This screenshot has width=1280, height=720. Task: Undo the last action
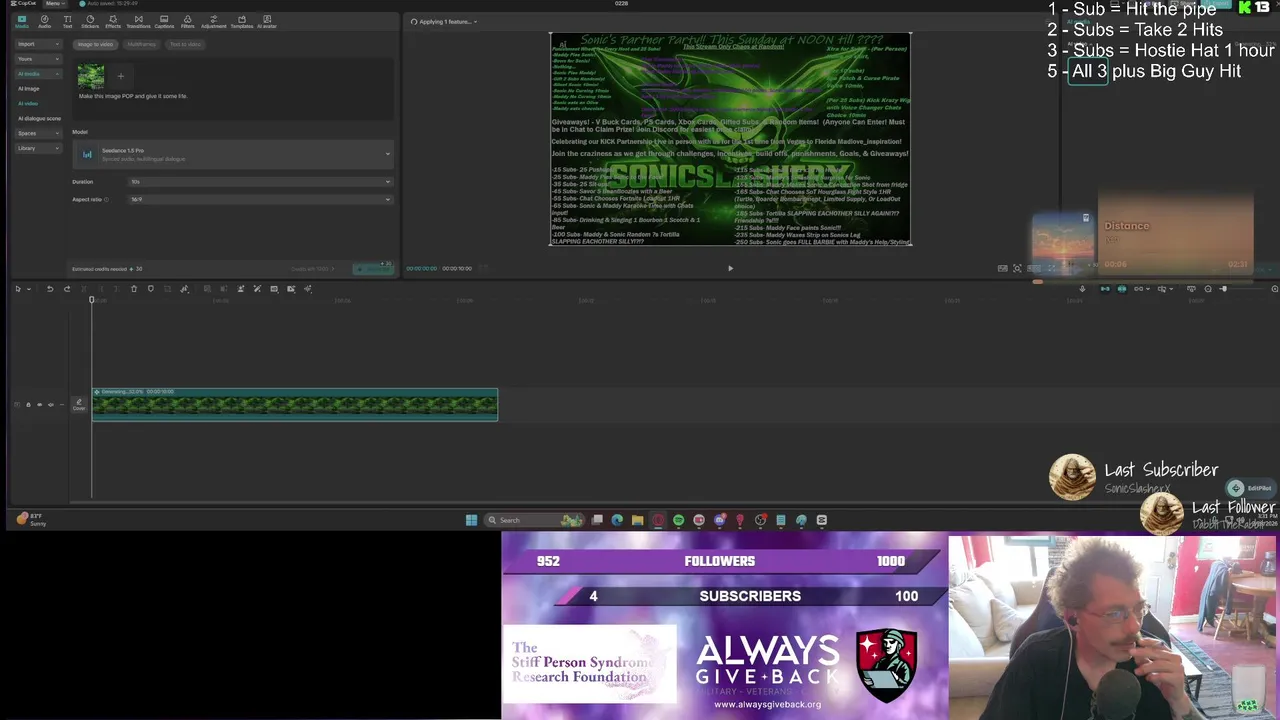coord(50,289)
